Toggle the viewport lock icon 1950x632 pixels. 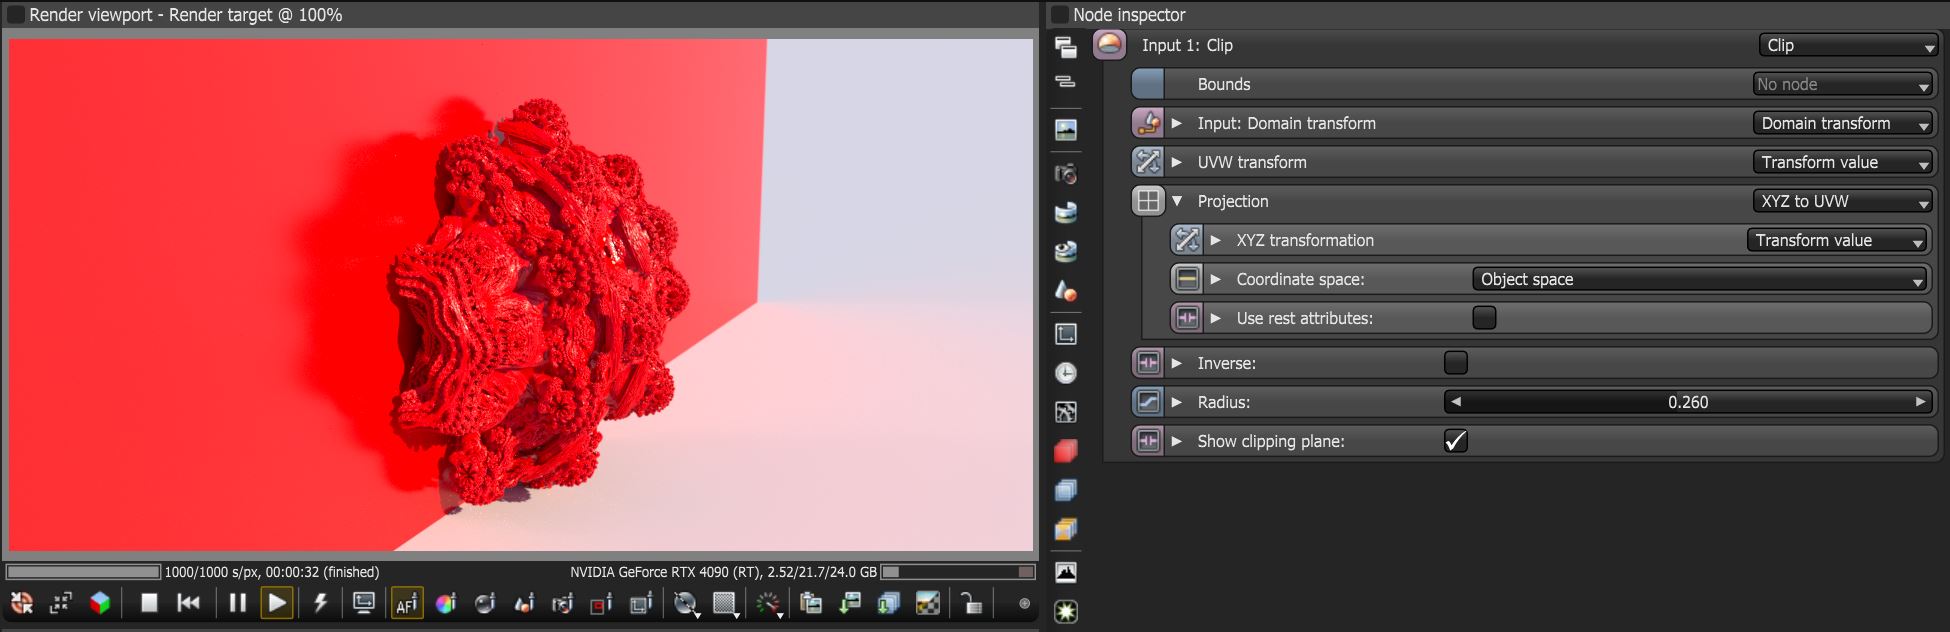click(x=971, y=603)
